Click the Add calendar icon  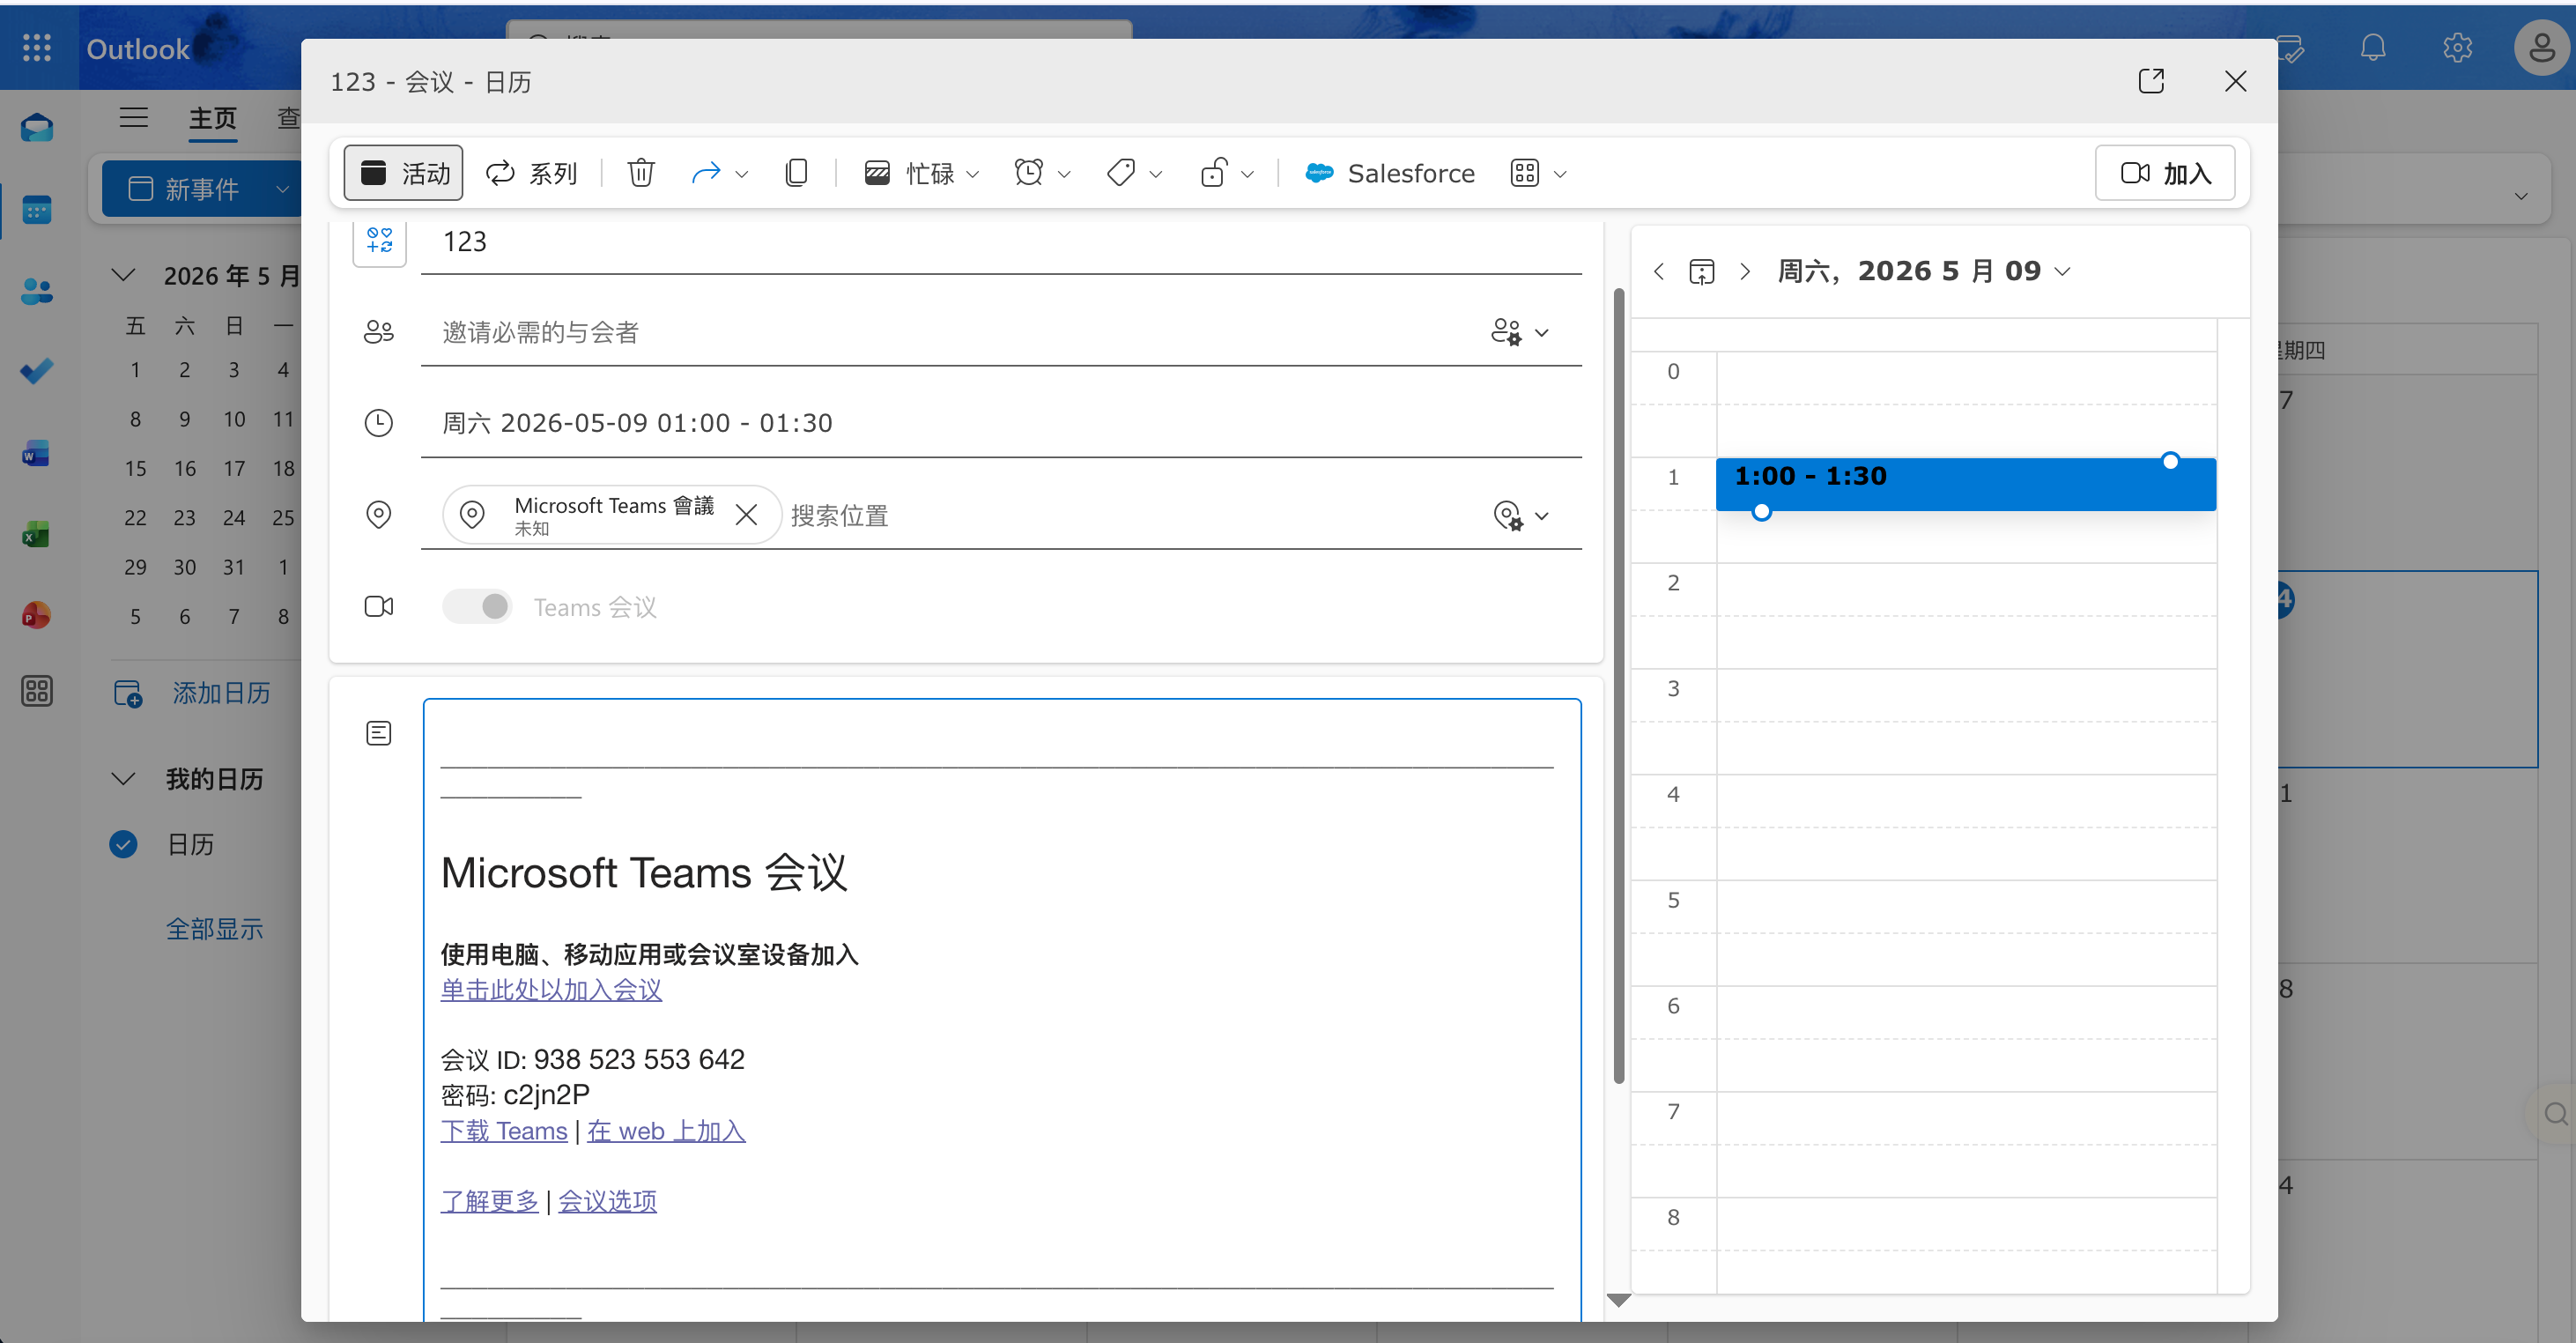tap(128, 693)
